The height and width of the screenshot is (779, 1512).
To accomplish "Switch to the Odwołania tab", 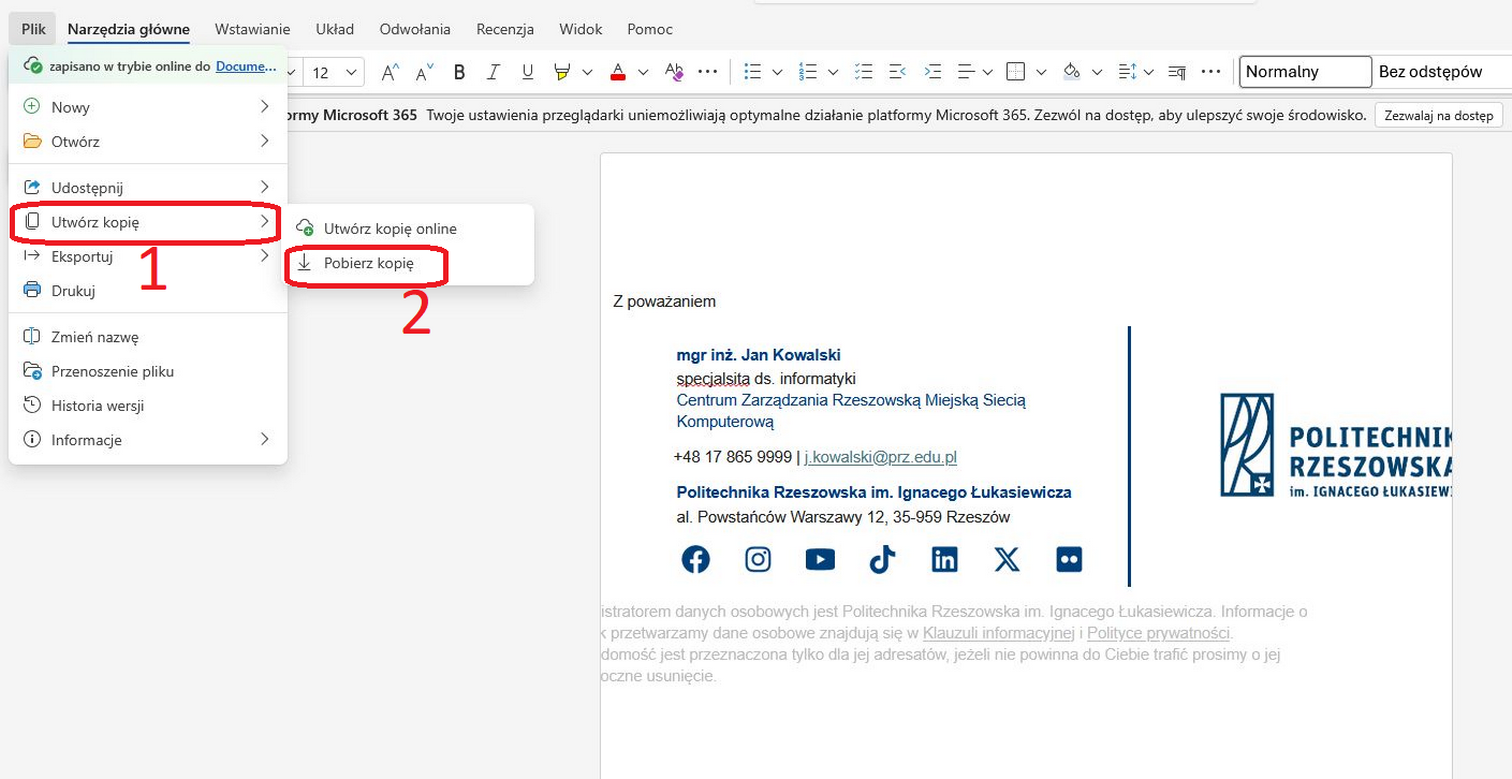I will click(x=415, y=29).
